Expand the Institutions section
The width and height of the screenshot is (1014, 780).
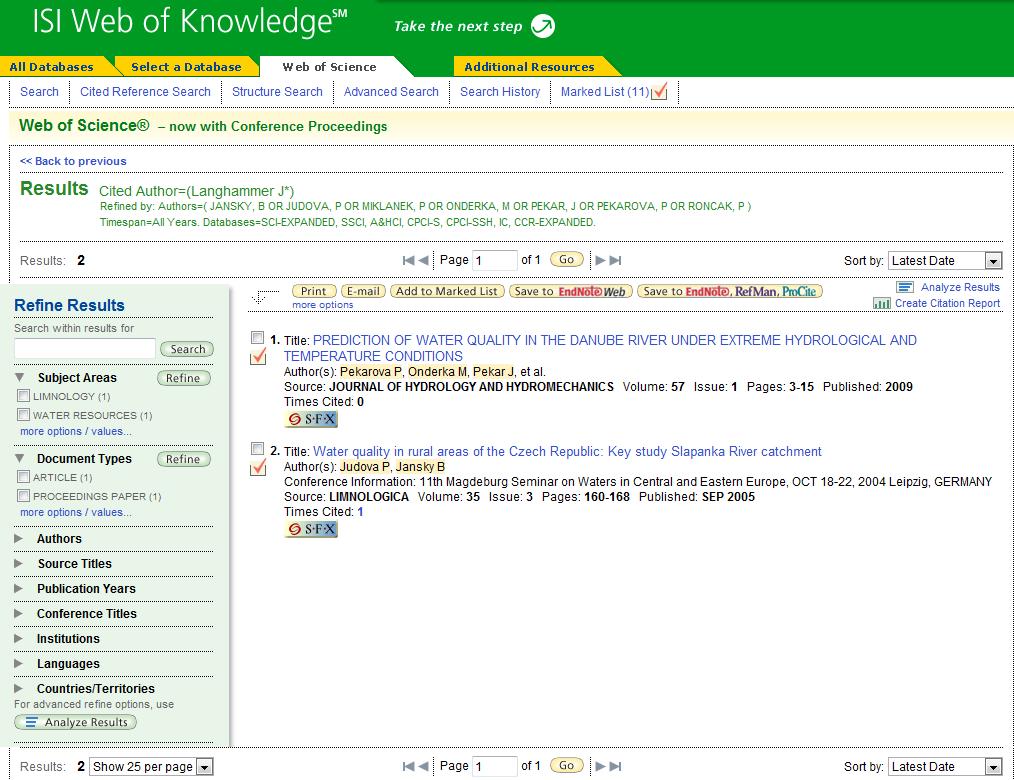[19, 638]
